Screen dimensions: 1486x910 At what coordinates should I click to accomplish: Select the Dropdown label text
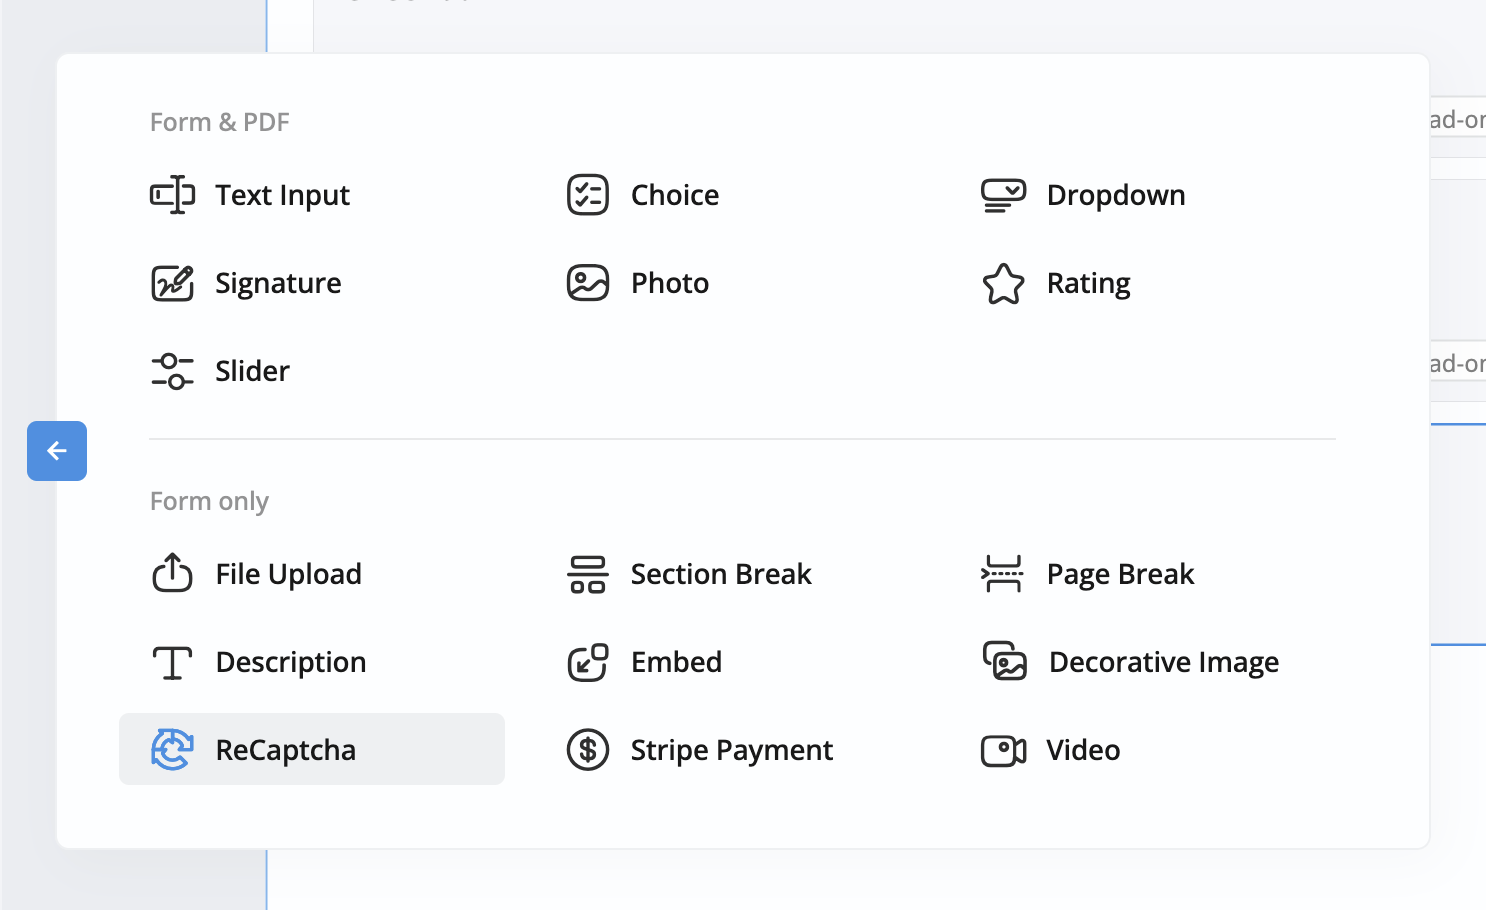(1115, 195)
